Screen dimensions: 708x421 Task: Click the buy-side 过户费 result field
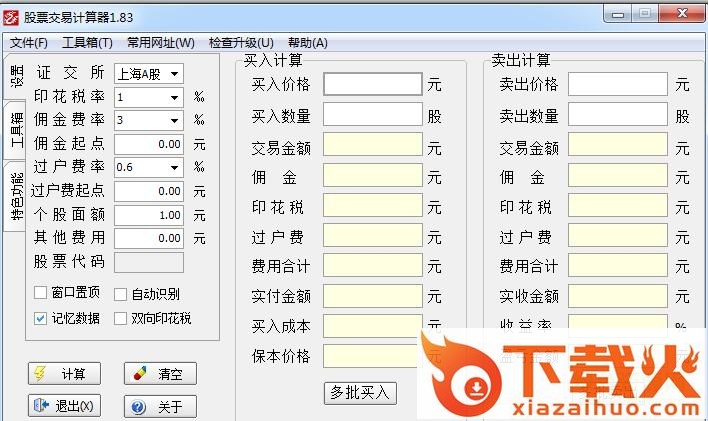[x=373, y=235]
